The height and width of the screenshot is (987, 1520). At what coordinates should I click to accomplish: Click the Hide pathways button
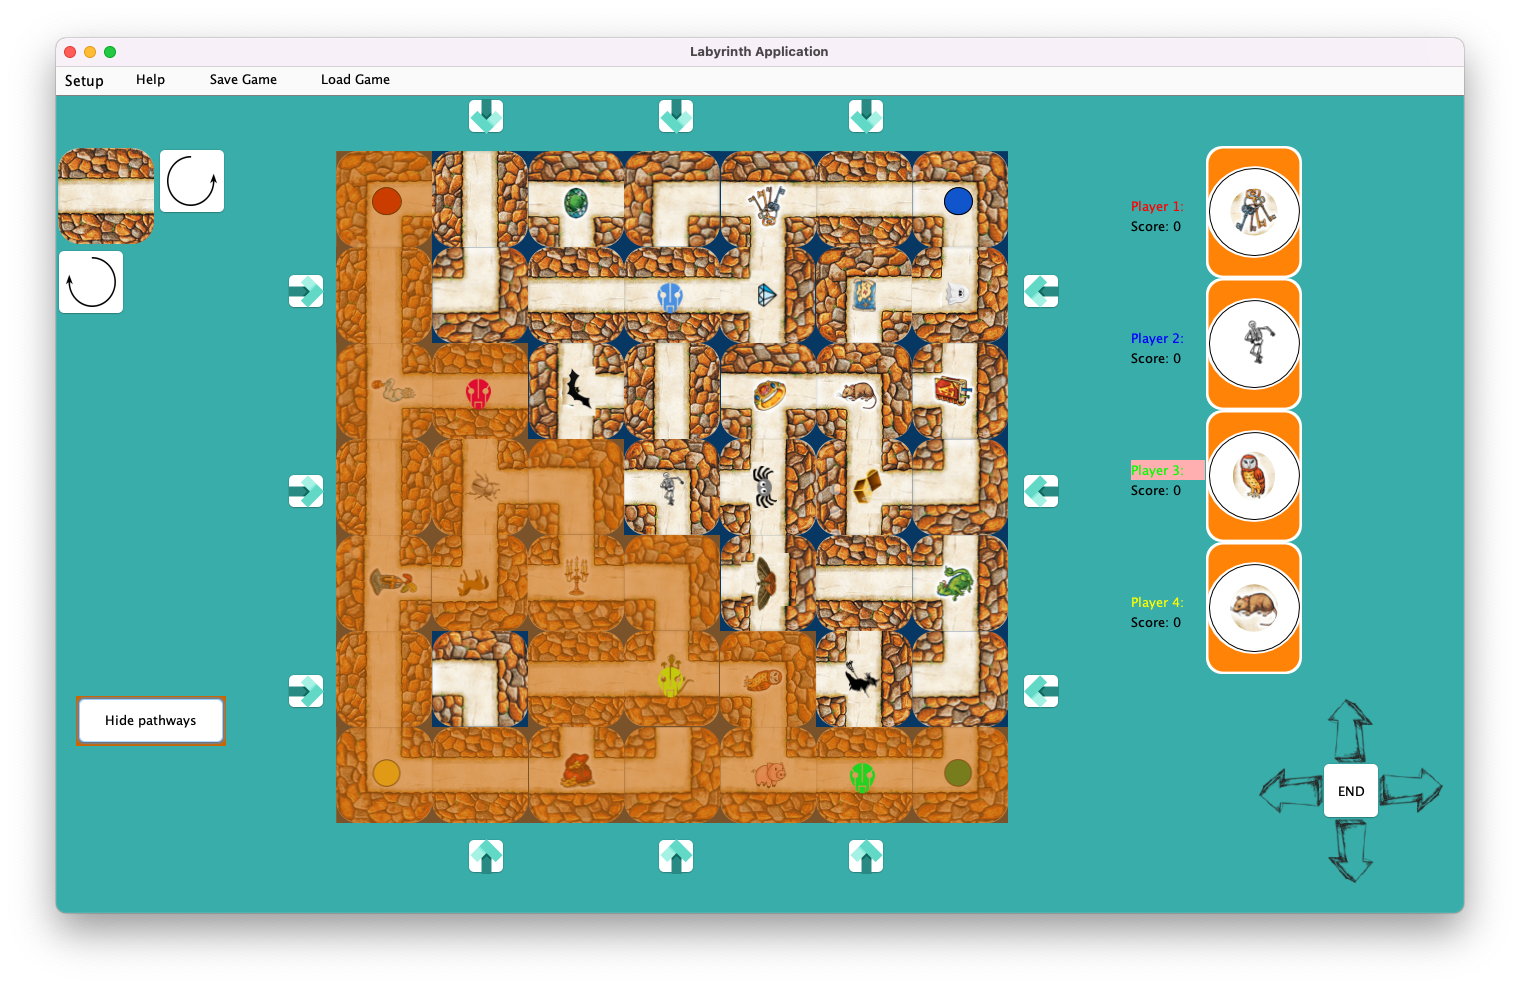[150, 720]
